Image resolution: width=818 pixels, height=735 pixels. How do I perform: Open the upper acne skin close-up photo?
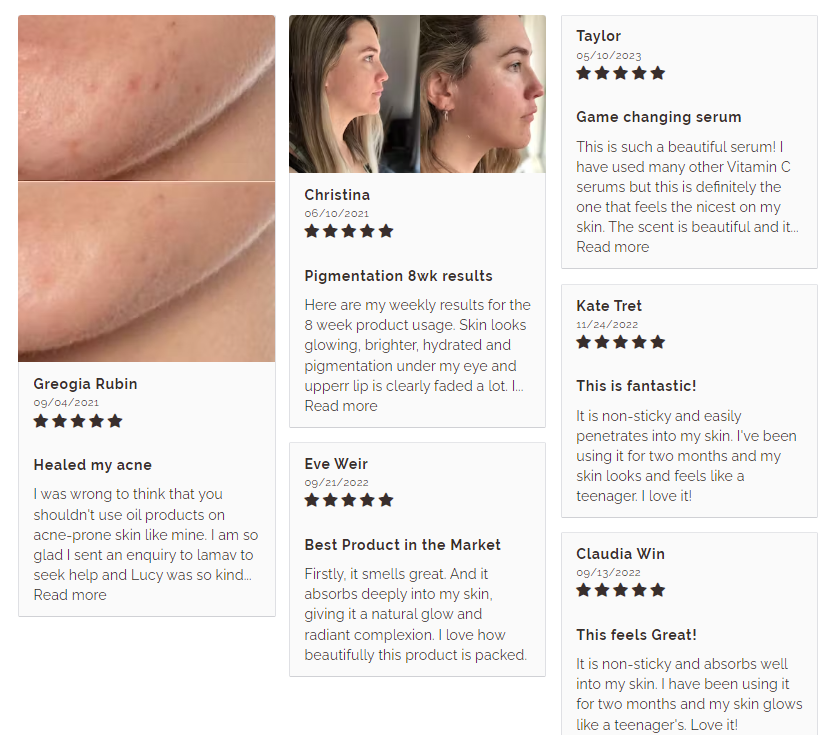tap(147, 98)
